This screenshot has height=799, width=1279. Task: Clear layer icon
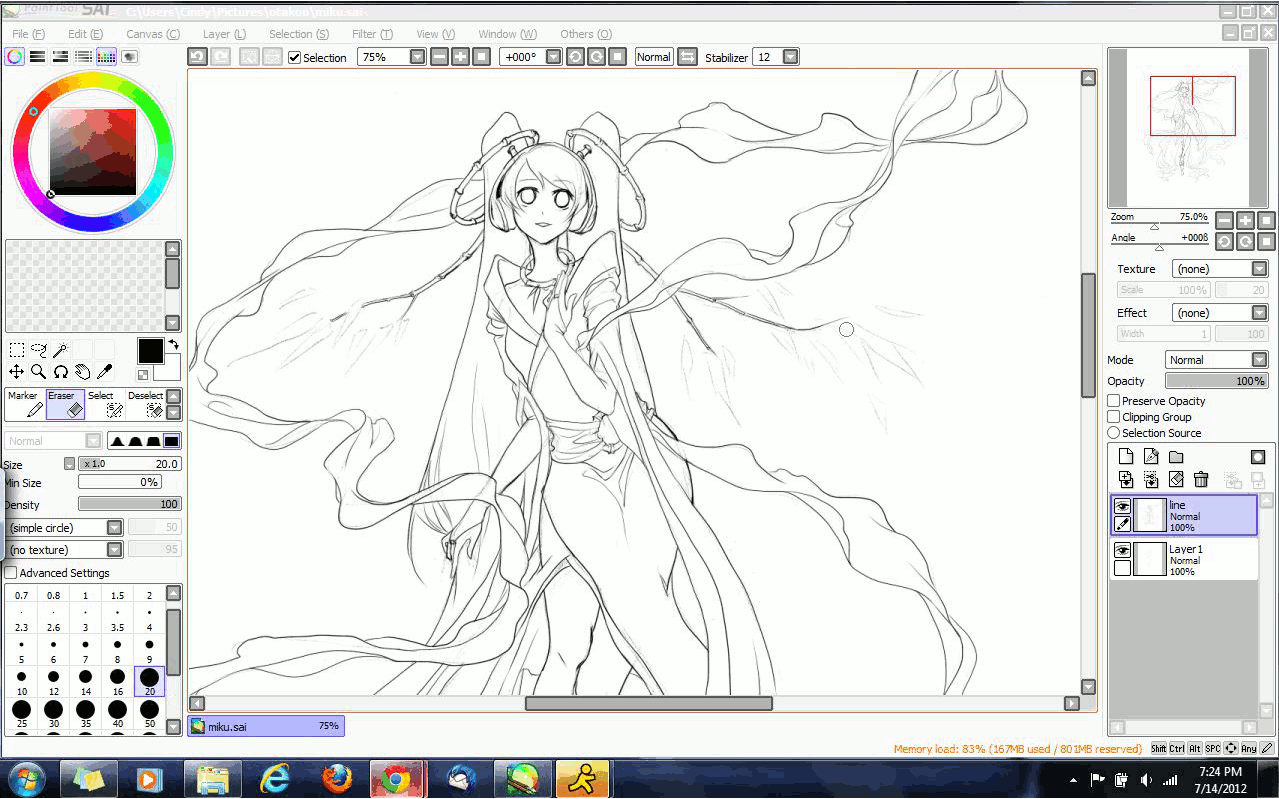coord(1176,480)
